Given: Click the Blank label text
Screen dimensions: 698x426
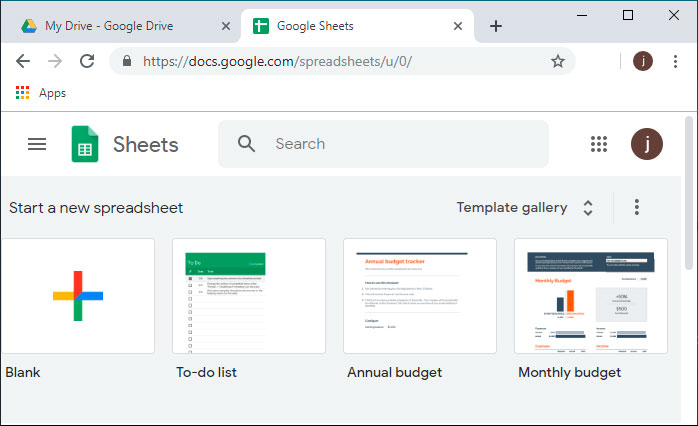Looking at the screenshot, I should coord(23,372).
